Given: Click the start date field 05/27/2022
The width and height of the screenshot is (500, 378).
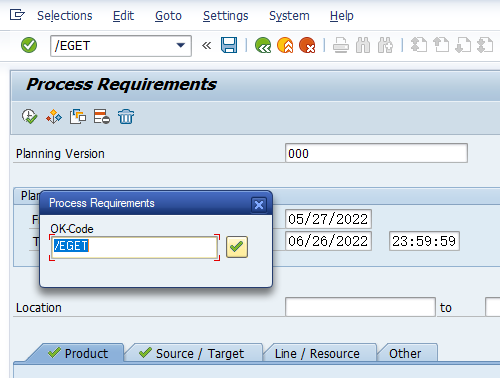Looking at the screenshot, I should [x=328, y=219].
